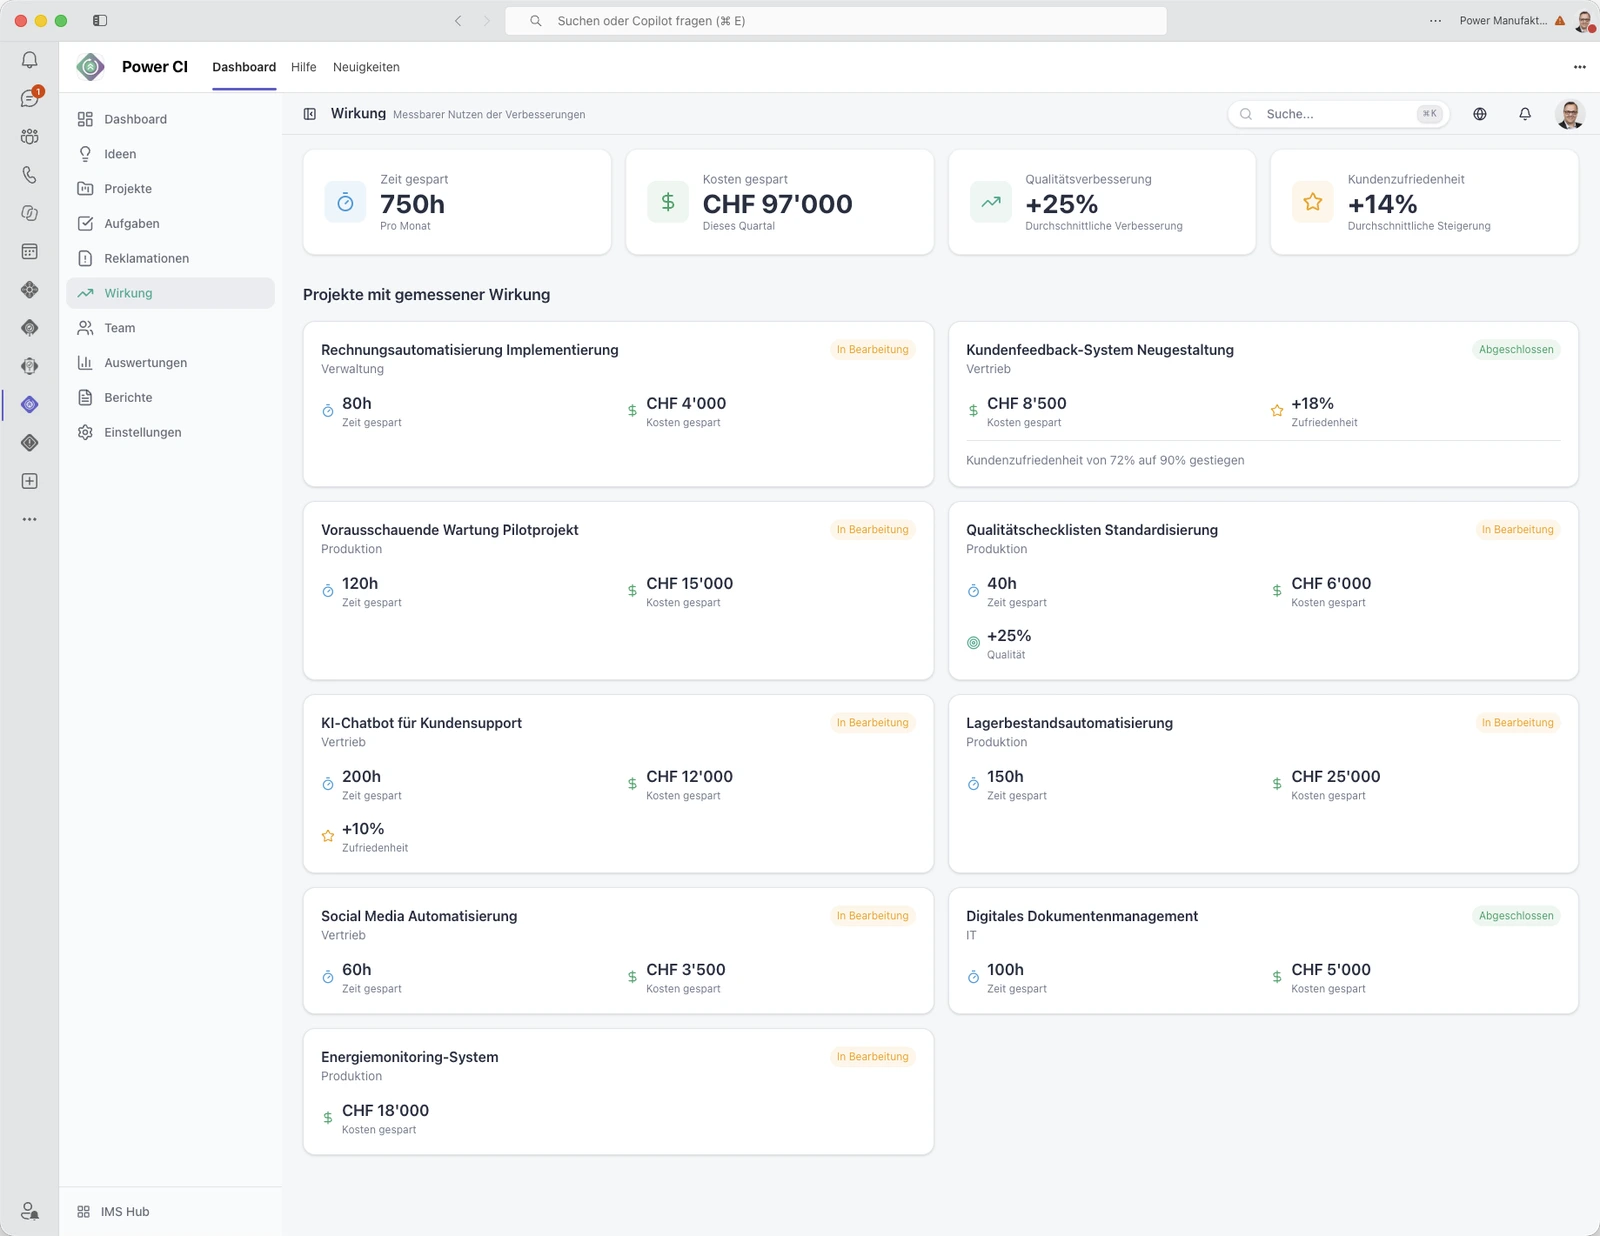Open the Calendar icon in left rail
This screenshot has height=1236, width=1600.
point(30,251)
